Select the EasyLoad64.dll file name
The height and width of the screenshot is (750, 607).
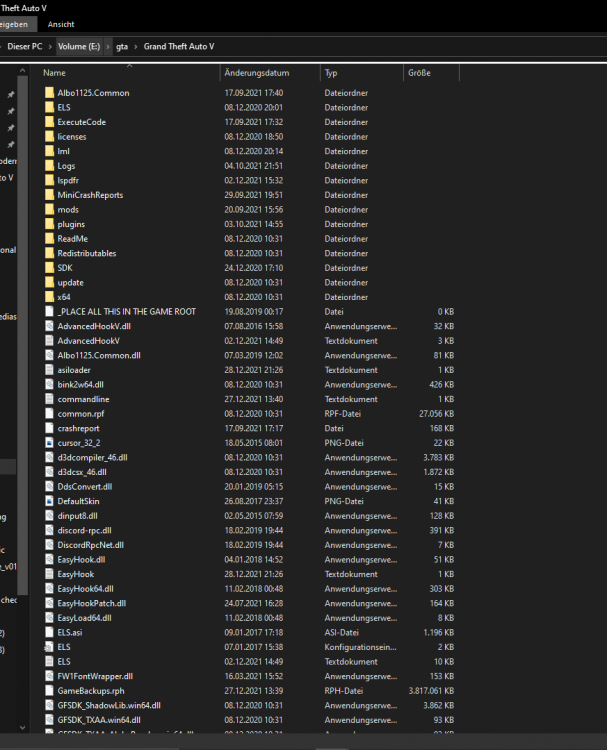(85, 618)
